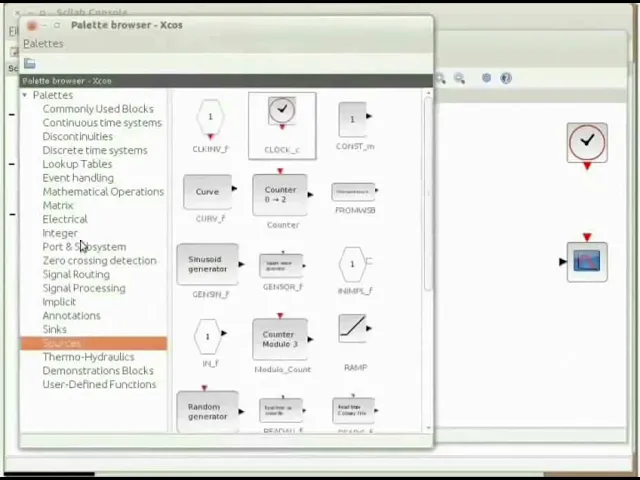
Task: Choose the CURV_f Curve block
Action: pyautogui.click(x=210, y=192)
